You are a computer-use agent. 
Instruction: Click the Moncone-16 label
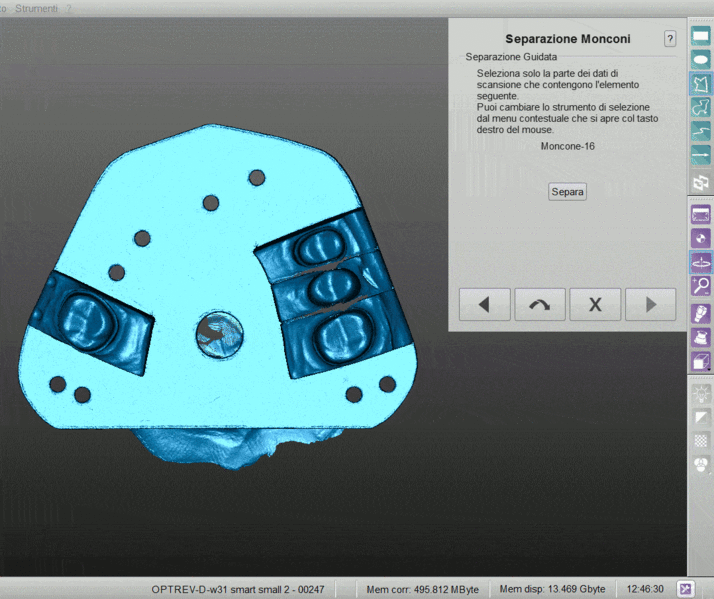[567, 146]
